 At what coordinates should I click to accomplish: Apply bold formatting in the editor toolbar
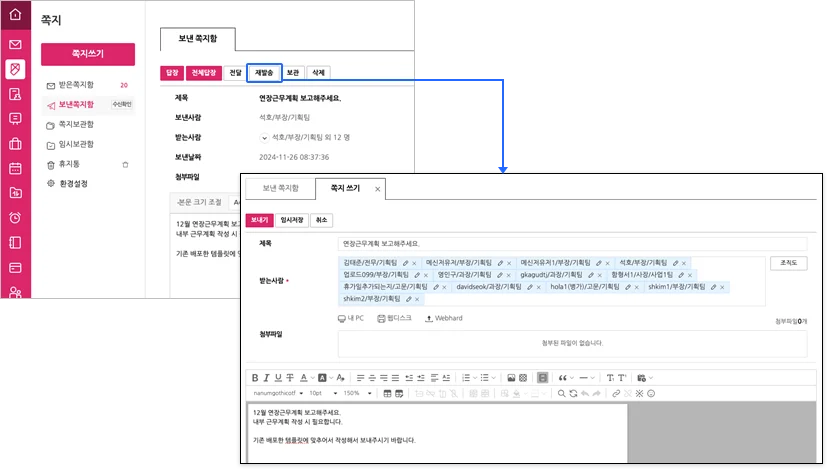click(x=254, y=378)
